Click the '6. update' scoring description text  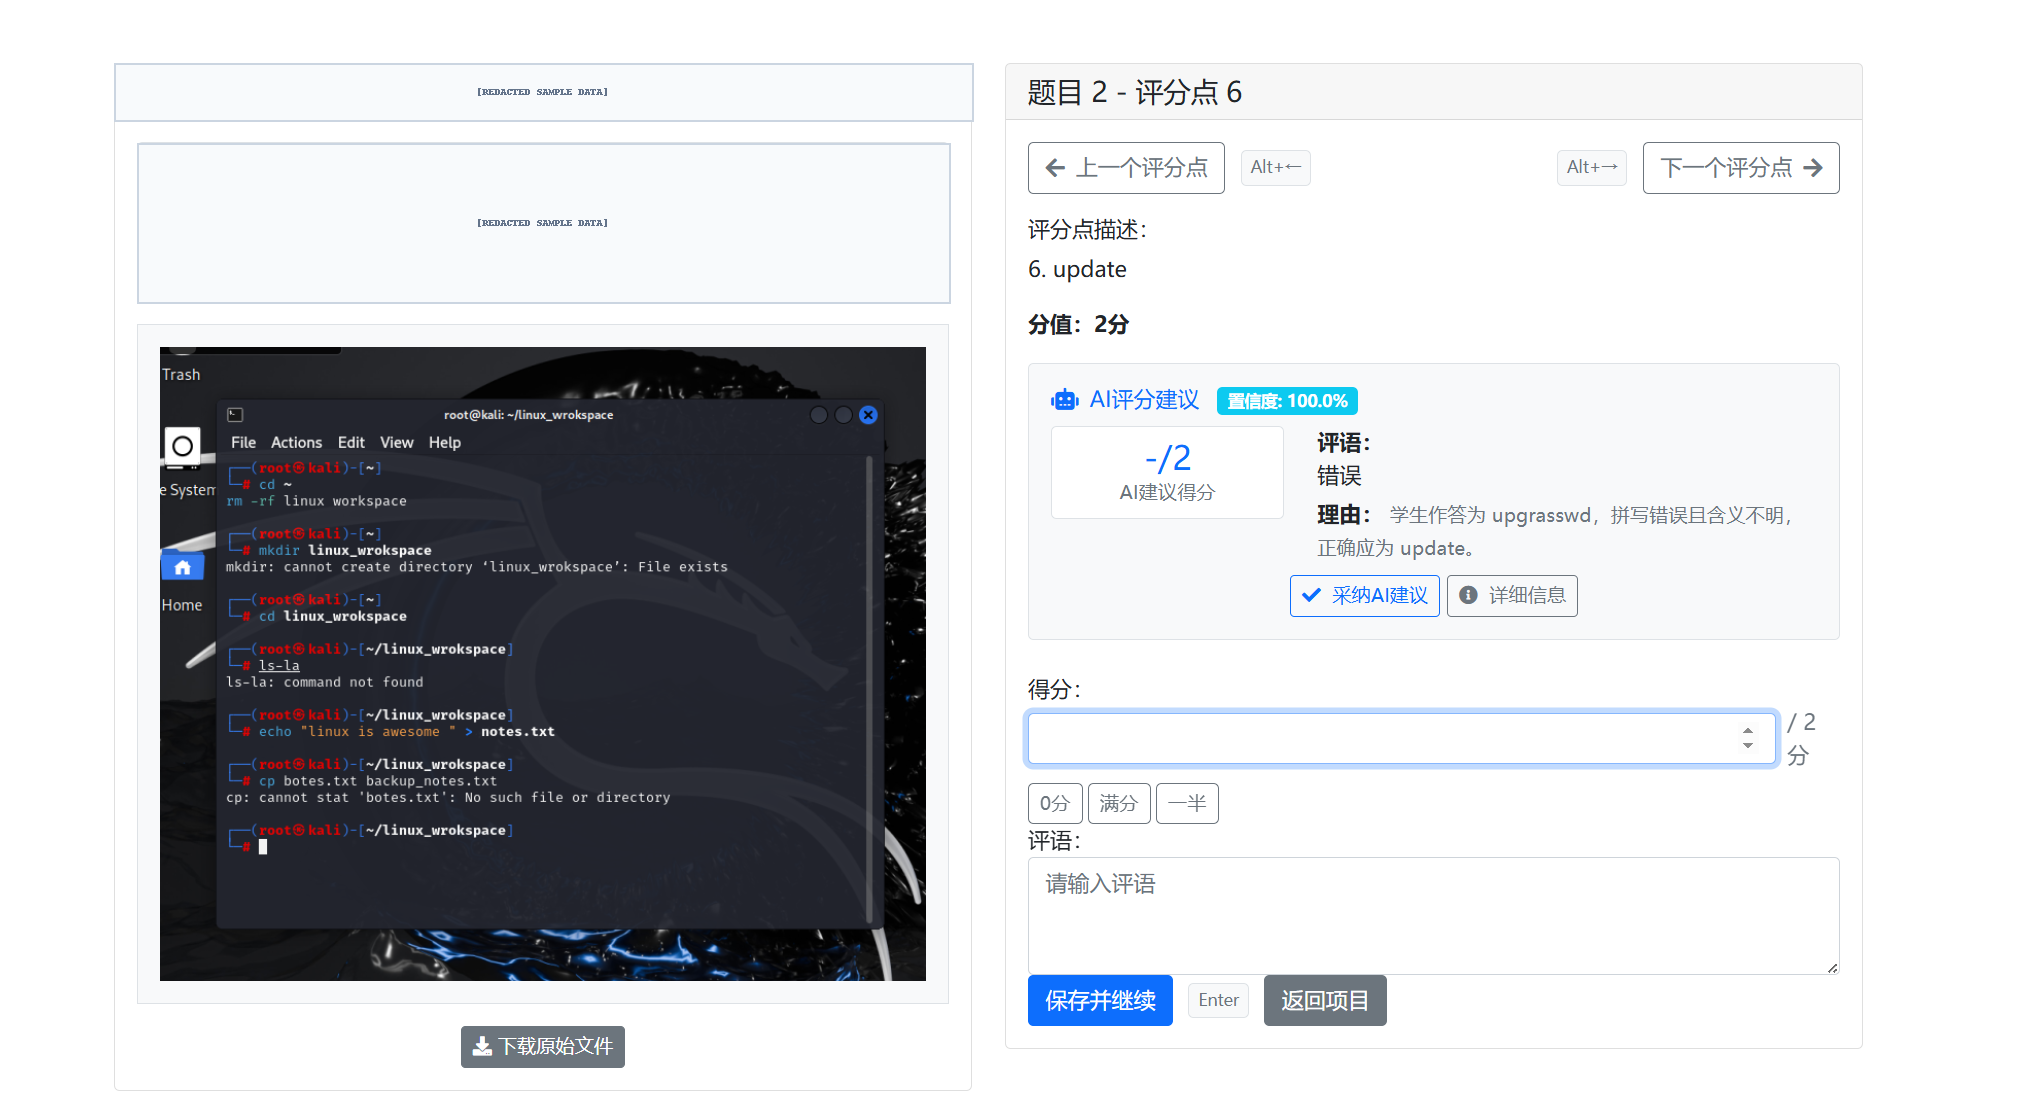pos(1077,270)
